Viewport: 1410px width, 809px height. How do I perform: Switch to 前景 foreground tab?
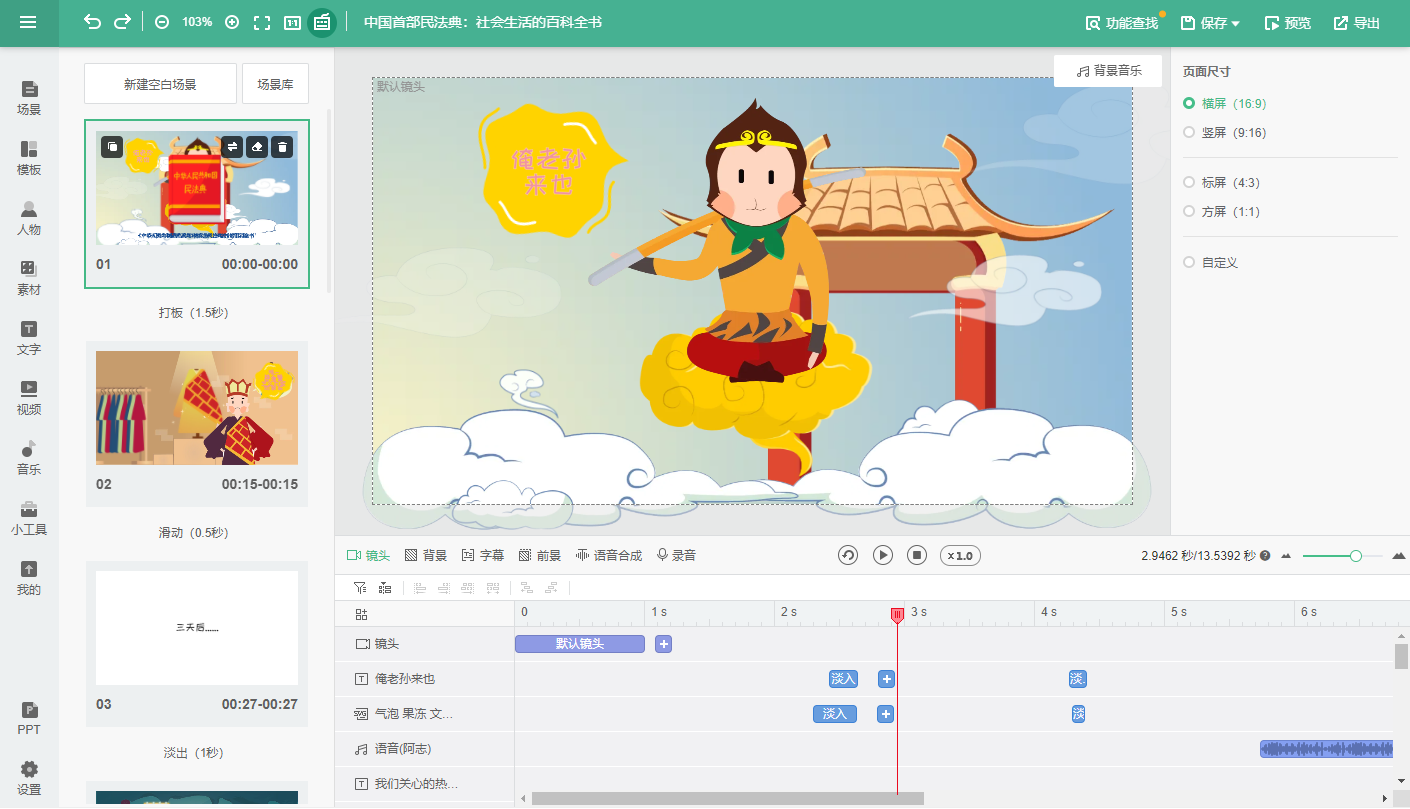539,555
